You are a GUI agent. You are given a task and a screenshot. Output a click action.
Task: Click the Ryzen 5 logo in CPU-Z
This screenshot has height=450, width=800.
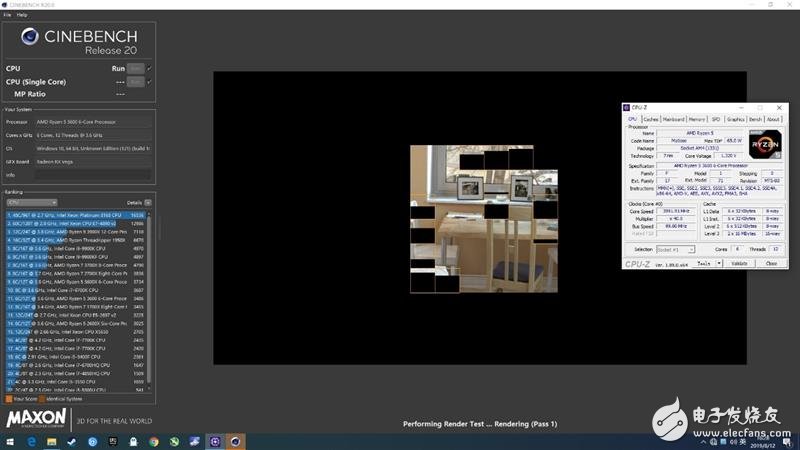[x=764, y=144]
